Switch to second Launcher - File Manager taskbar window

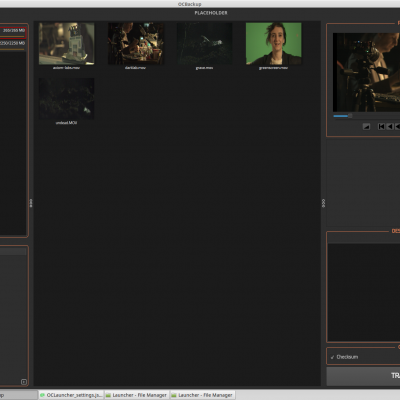[203, 395]
